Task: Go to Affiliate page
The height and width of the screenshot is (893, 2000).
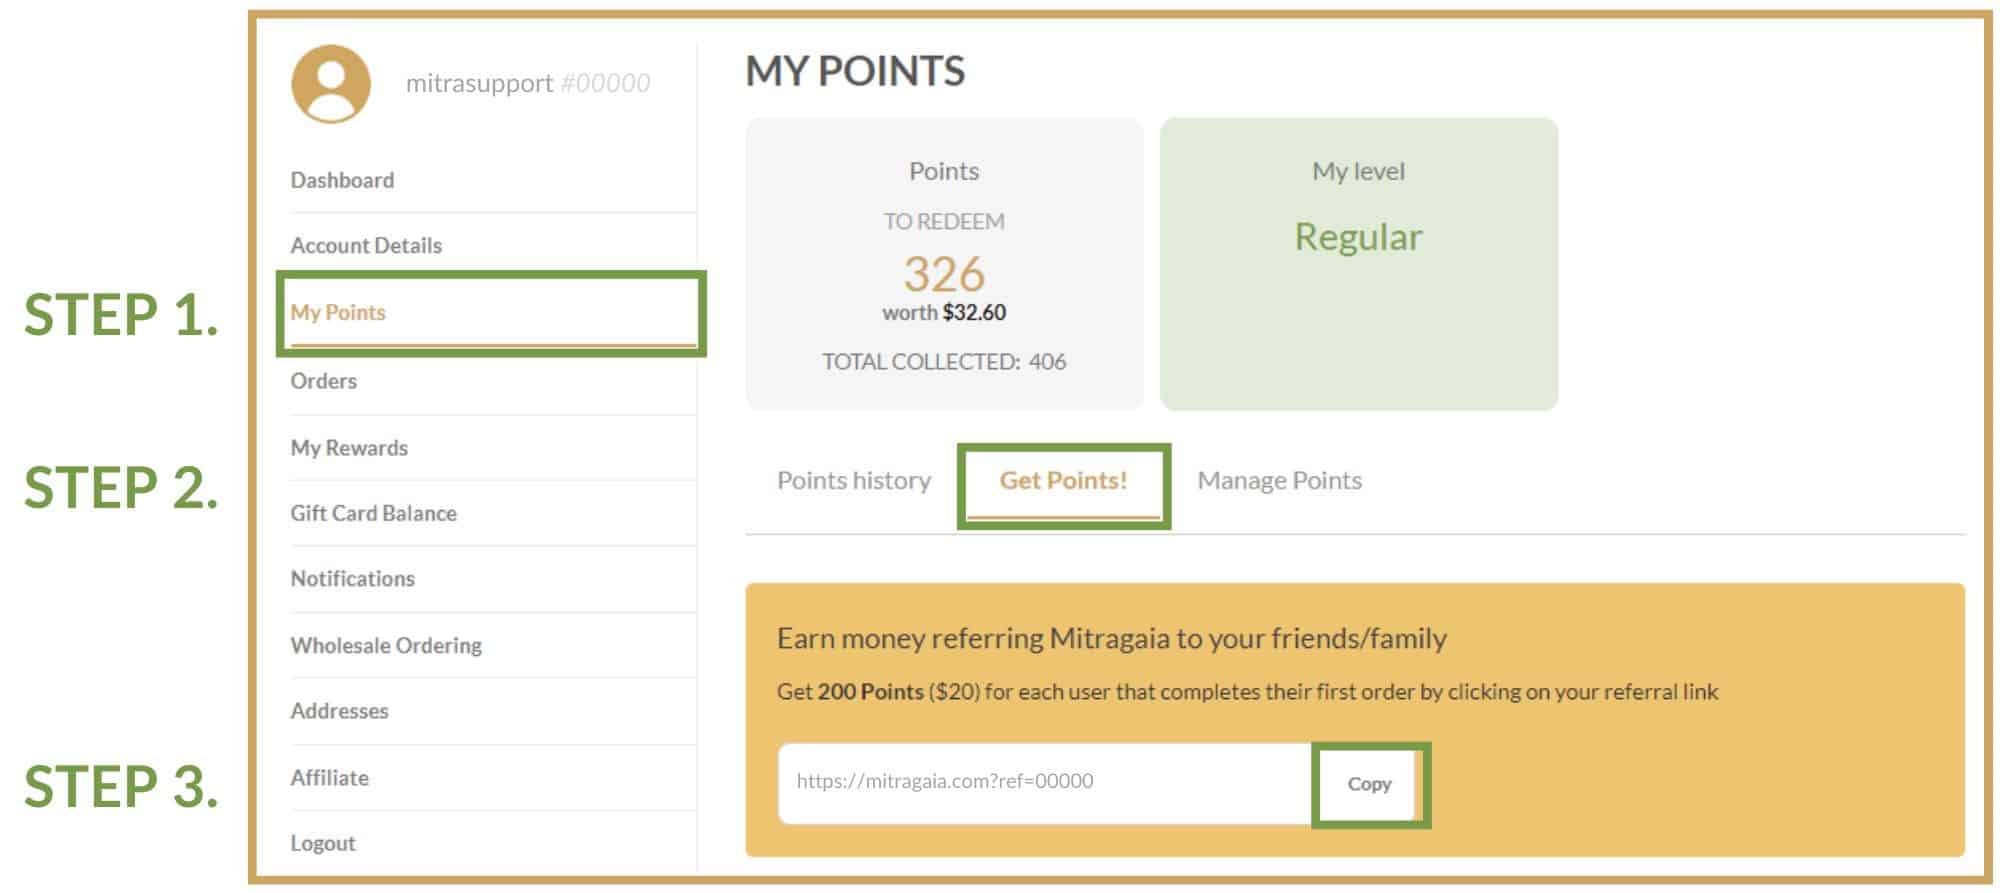Action: (x=329, y=777)
